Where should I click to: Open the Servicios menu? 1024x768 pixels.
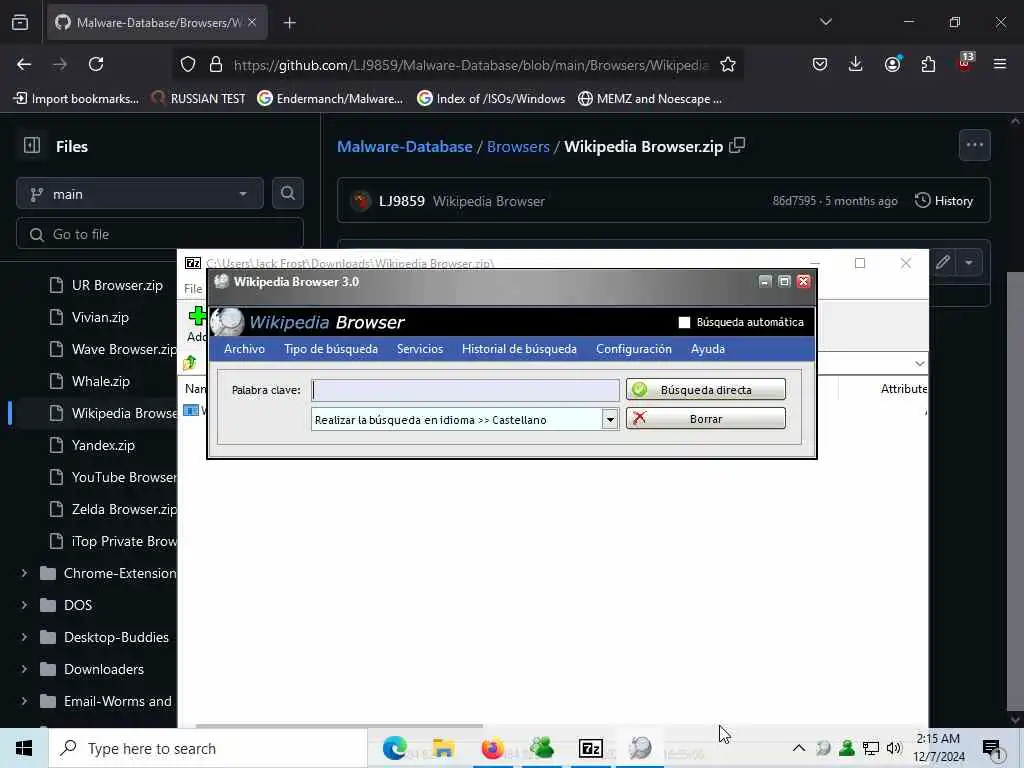click(420, 349)
